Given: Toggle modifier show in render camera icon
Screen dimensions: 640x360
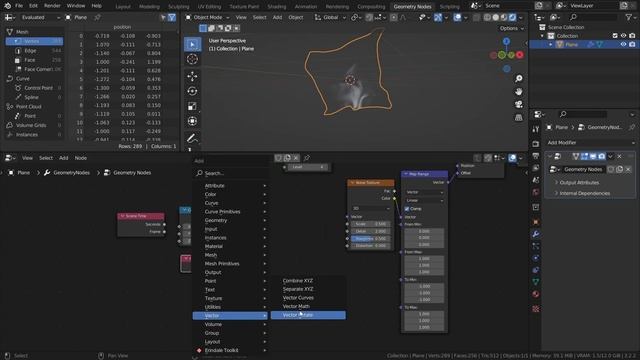Looking at the screenshot, I should tap(602, 156).
